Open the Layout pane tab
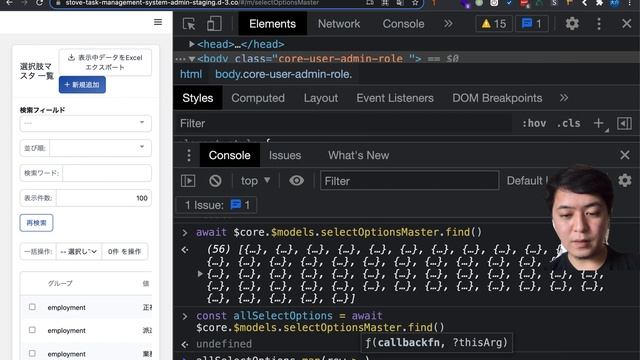640x360 pixels. pos(321,98)
